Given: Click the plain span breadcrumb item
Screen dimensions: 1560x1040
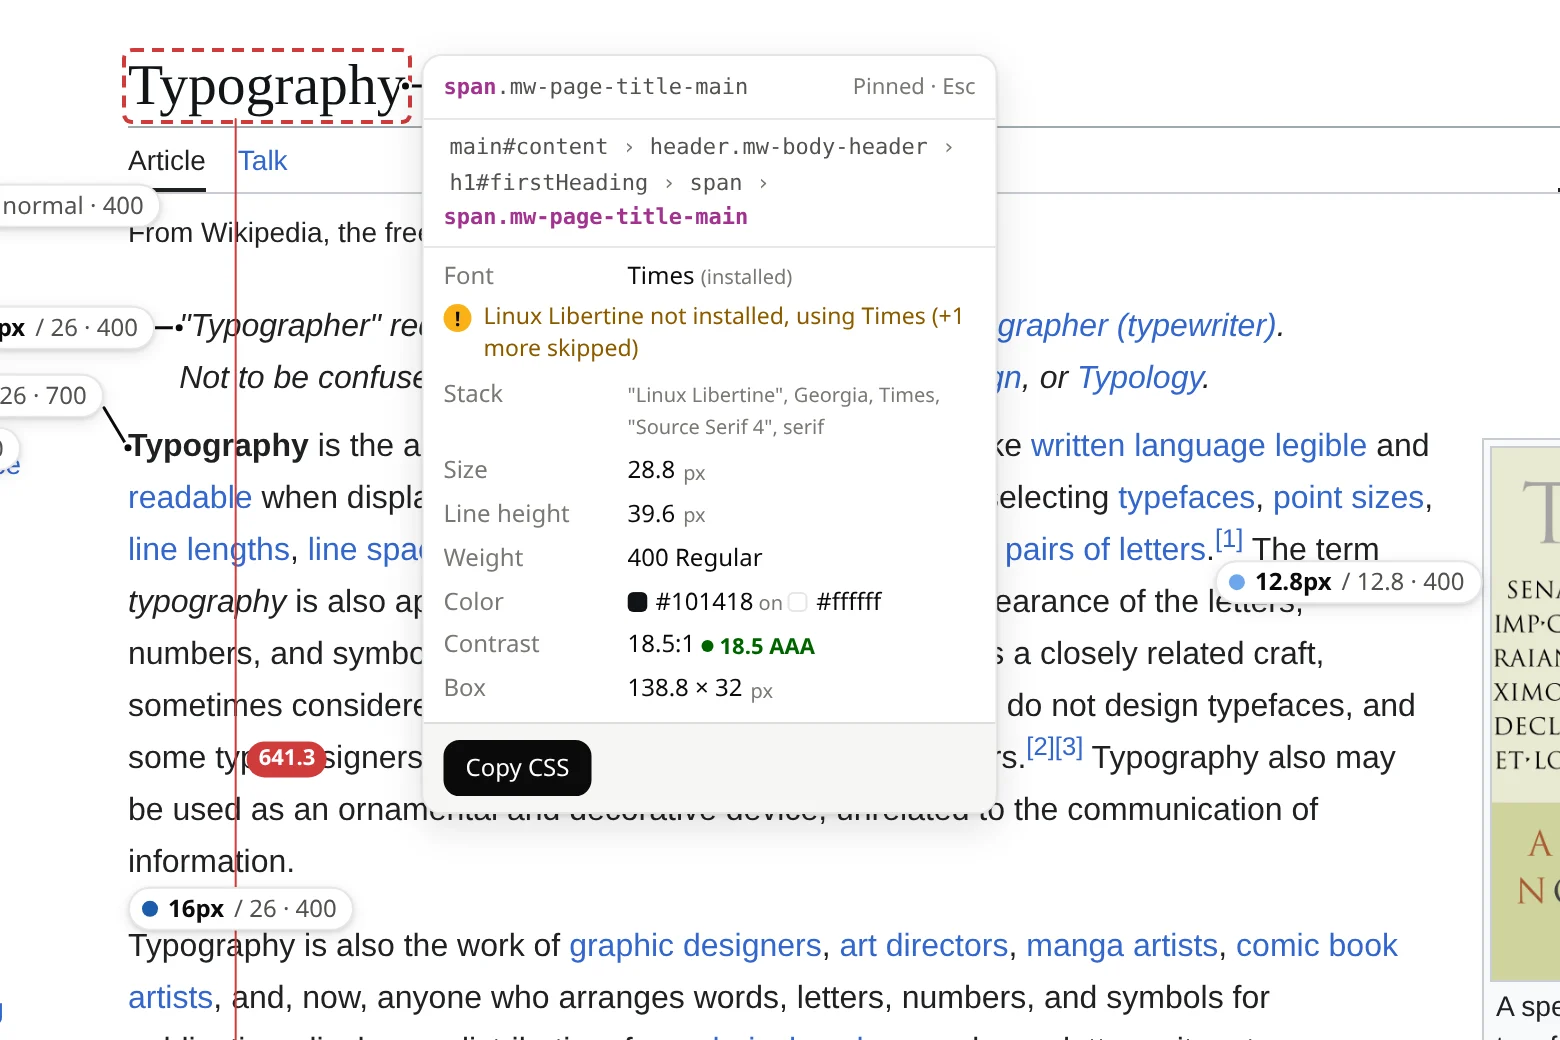Looking at the screenshot, I should click(715, 183).
